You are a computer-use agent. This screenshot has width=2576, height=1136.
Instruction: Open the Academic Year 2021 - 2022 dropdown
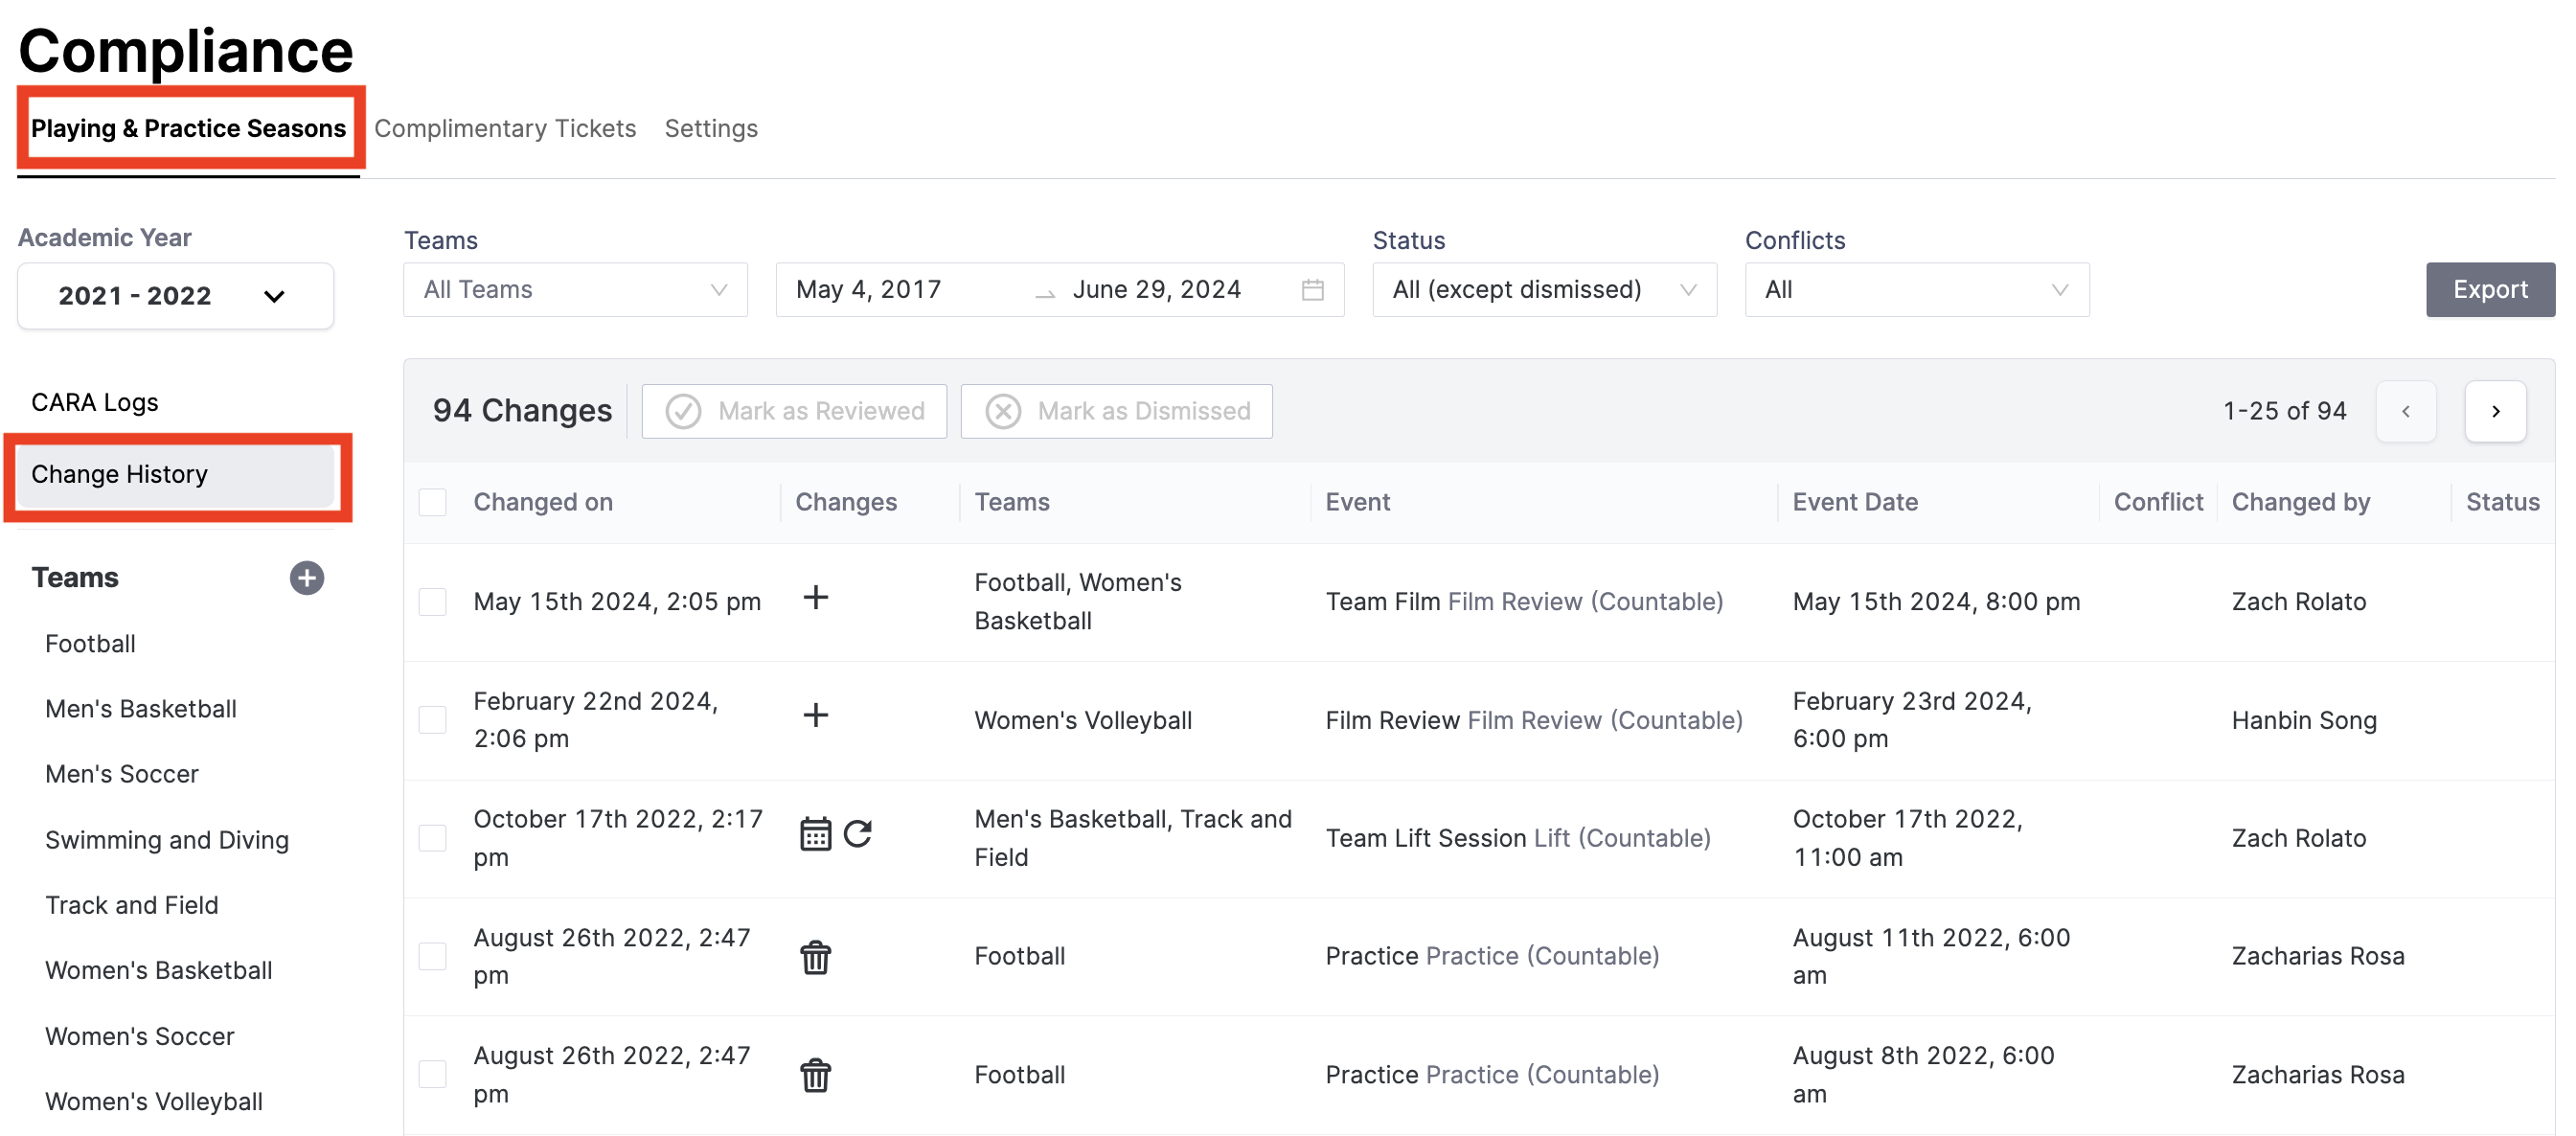tap(176, 296)
